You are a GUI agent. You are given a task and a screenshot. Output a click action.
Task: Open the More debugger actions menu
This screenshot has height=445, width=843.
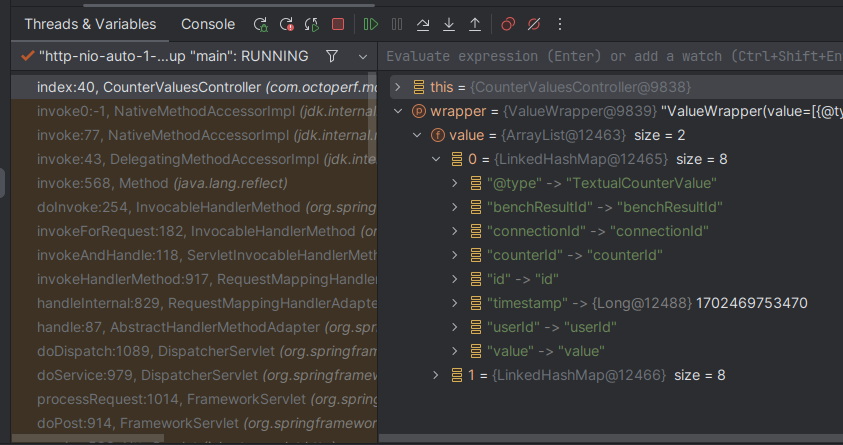click(560, 24)
